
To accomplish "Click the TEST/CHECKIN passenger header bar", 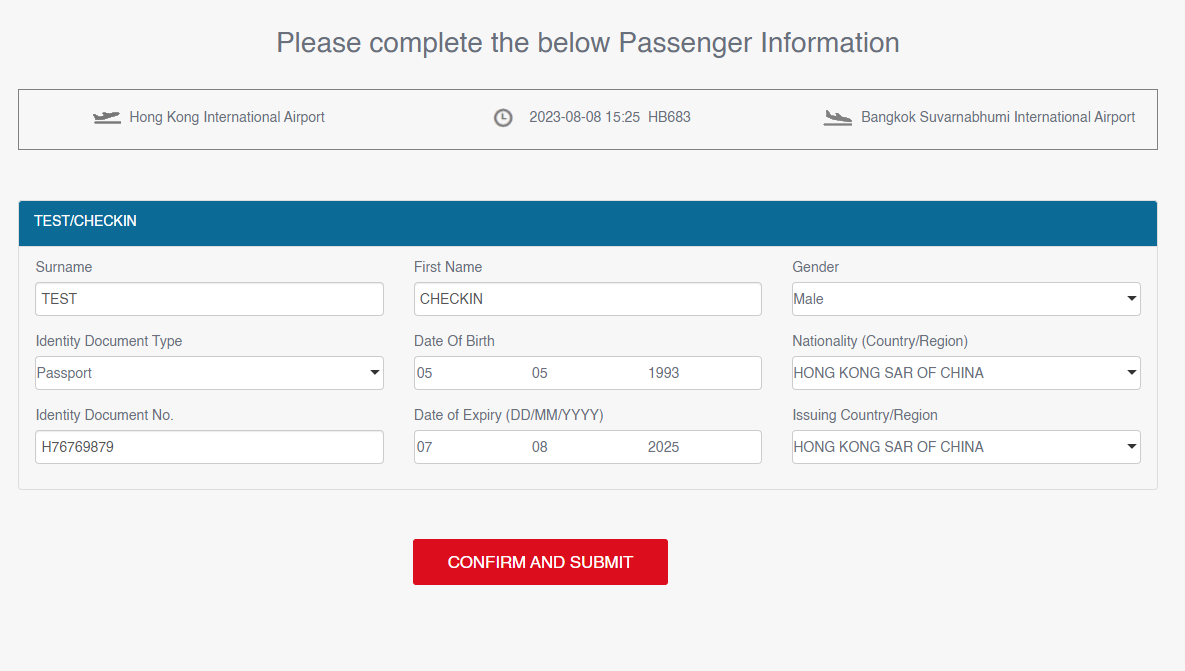I will 588,223.
